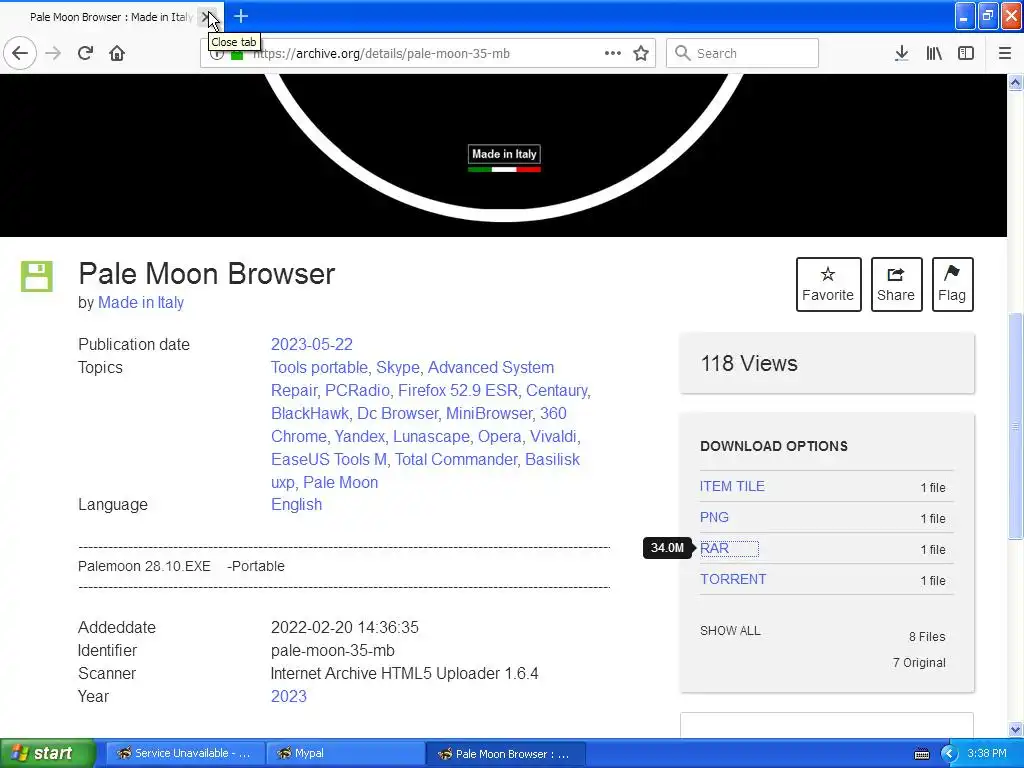Open the Skype topic link
Viewport: 1024px width, 768px height.
click(x=398, y=367)
